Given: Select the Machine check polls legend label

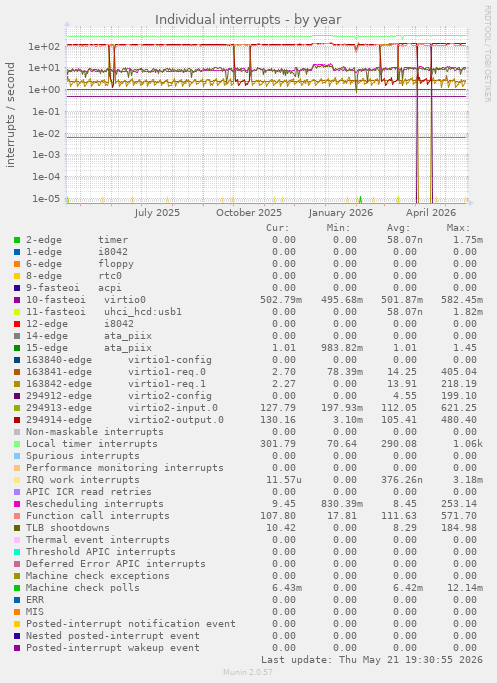Looking at the screenshot, I should point(83,588).
